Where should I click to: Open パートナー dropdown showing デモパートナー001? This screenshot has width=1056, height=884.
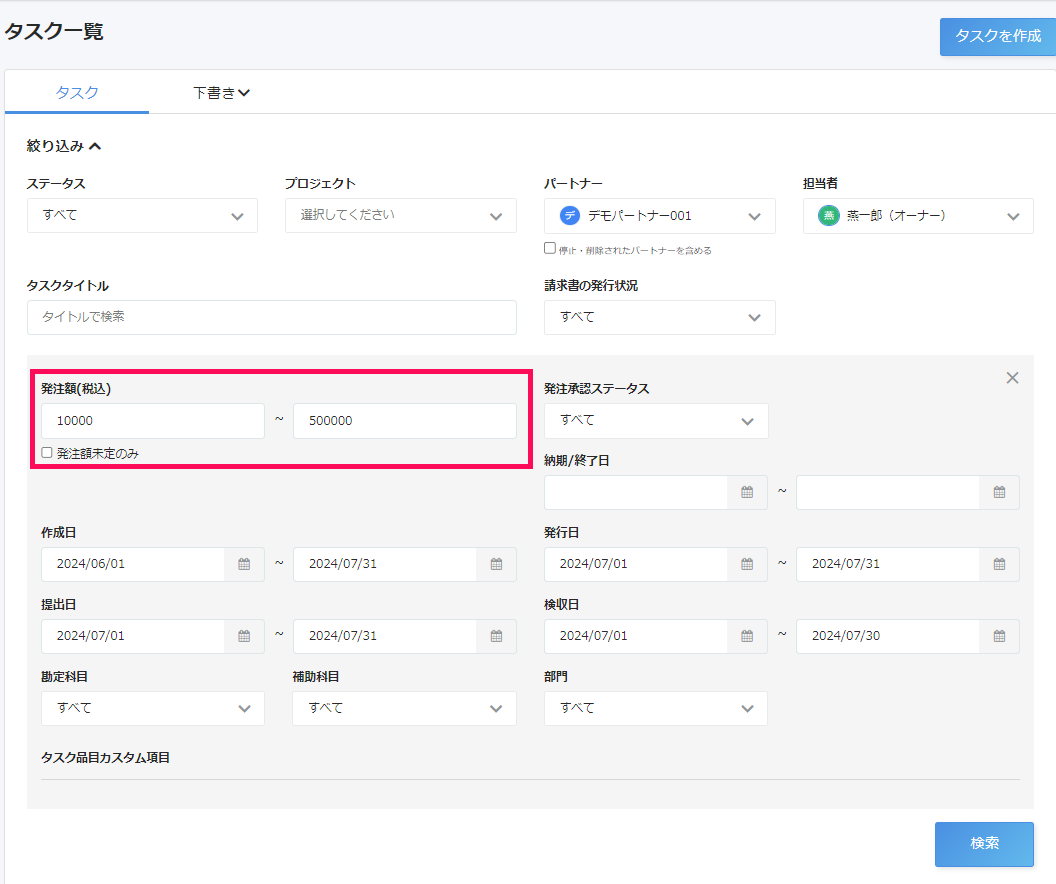(659, 215)
